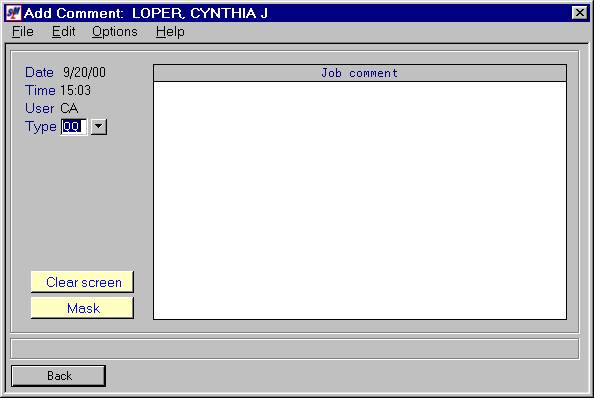Viewport: 594px width, 398px height.
Task: Click inside the Job comment text area
Action: point(360,200)
